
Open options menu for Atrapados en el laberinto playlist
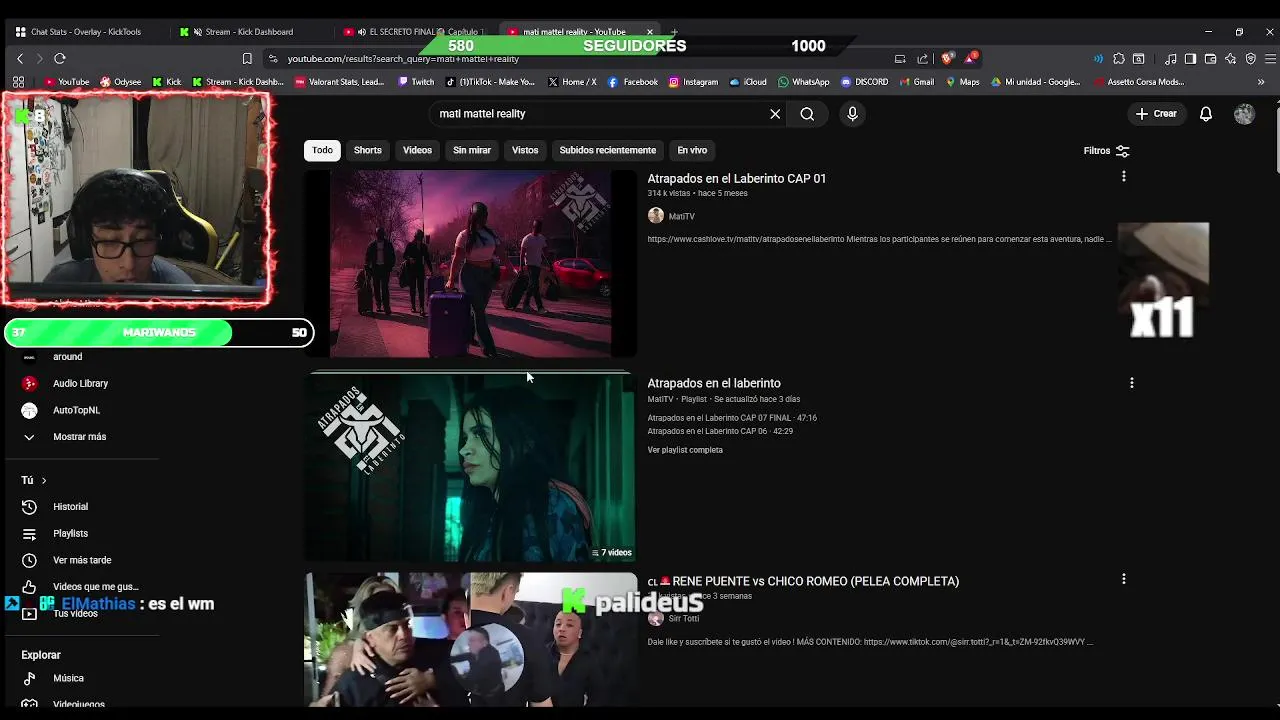click(1131, 383)
